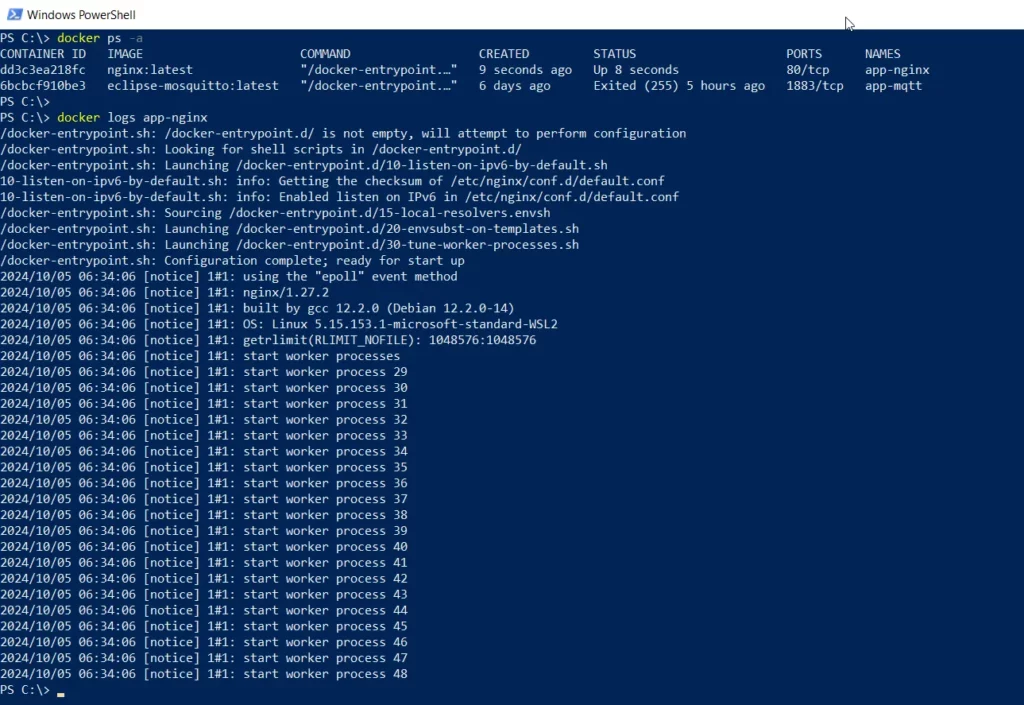Click the app-nginx name in the NAMES column
The width and height of the screenshot is (1024, 705).
coord(897,69)
